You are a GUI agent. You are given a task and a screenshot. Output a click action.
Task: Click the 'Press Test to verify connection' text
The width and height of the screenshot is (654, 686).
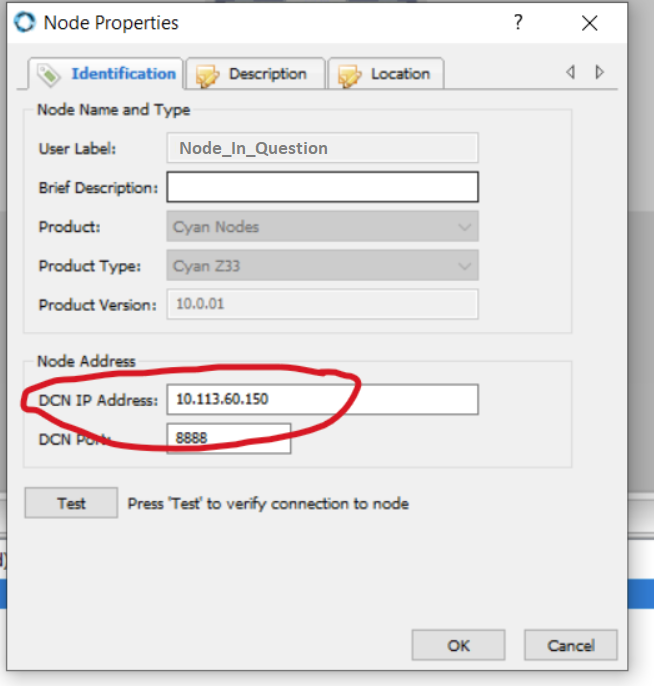coord(268,504)
